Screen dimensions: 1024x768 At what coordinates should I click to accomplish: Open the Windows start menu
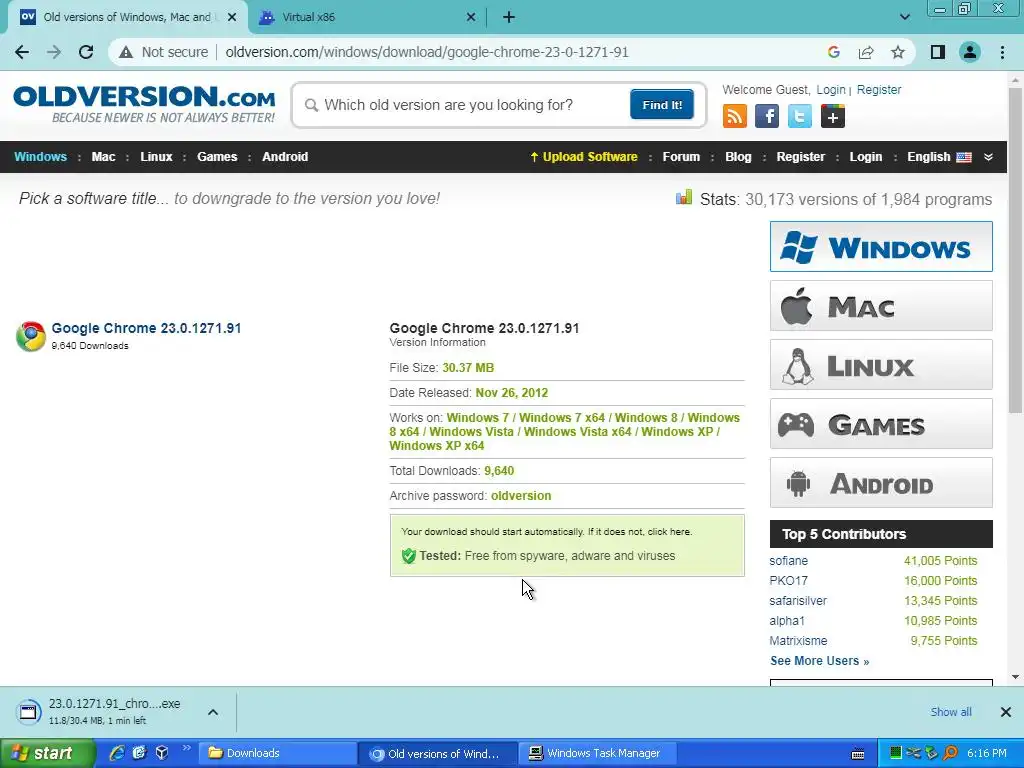[46, 754]
